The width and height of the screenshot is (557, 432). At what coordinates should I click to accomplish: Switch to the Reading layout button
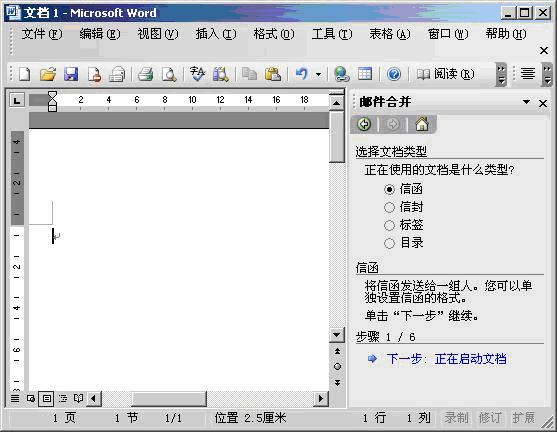click(445, 74)
